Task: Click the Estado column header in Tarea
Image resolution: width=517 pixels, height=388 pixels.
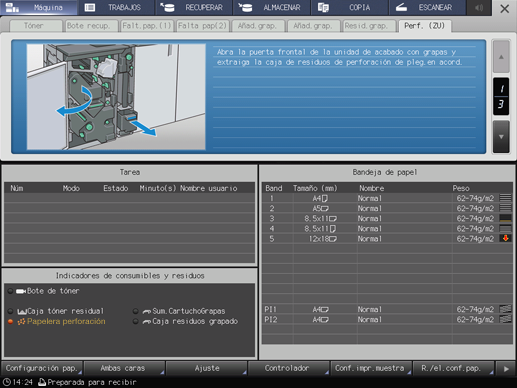Action: tap(116, 188)
